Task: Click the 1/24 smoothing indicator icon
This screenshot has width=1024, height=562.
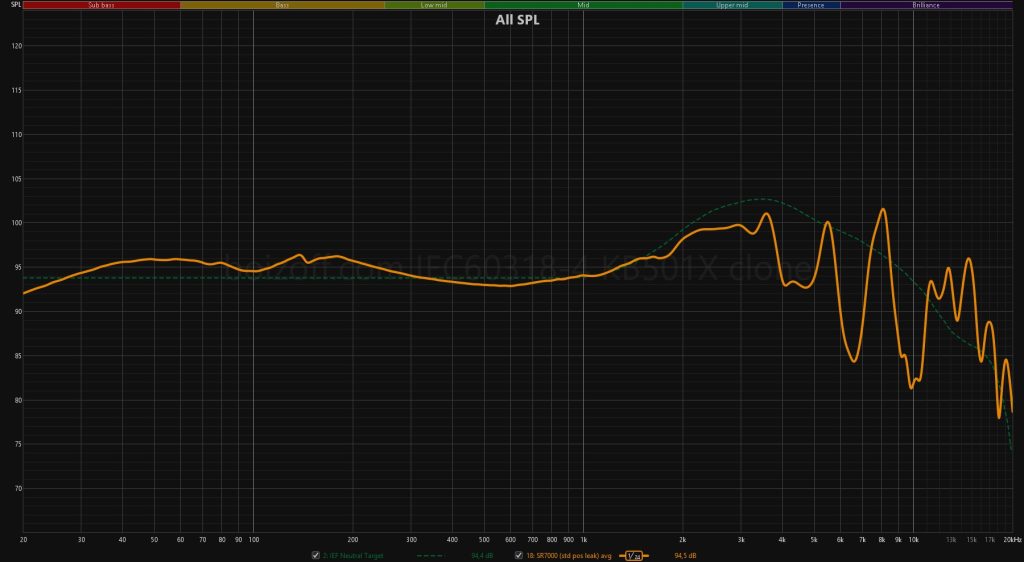Action: pyautogui.click(x=634, y=555)
